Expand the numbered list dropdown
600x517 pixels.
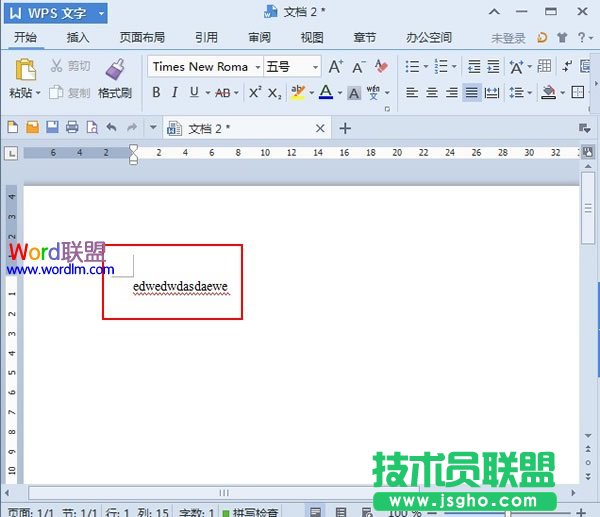pyautogui.click(x=454, y=67)
